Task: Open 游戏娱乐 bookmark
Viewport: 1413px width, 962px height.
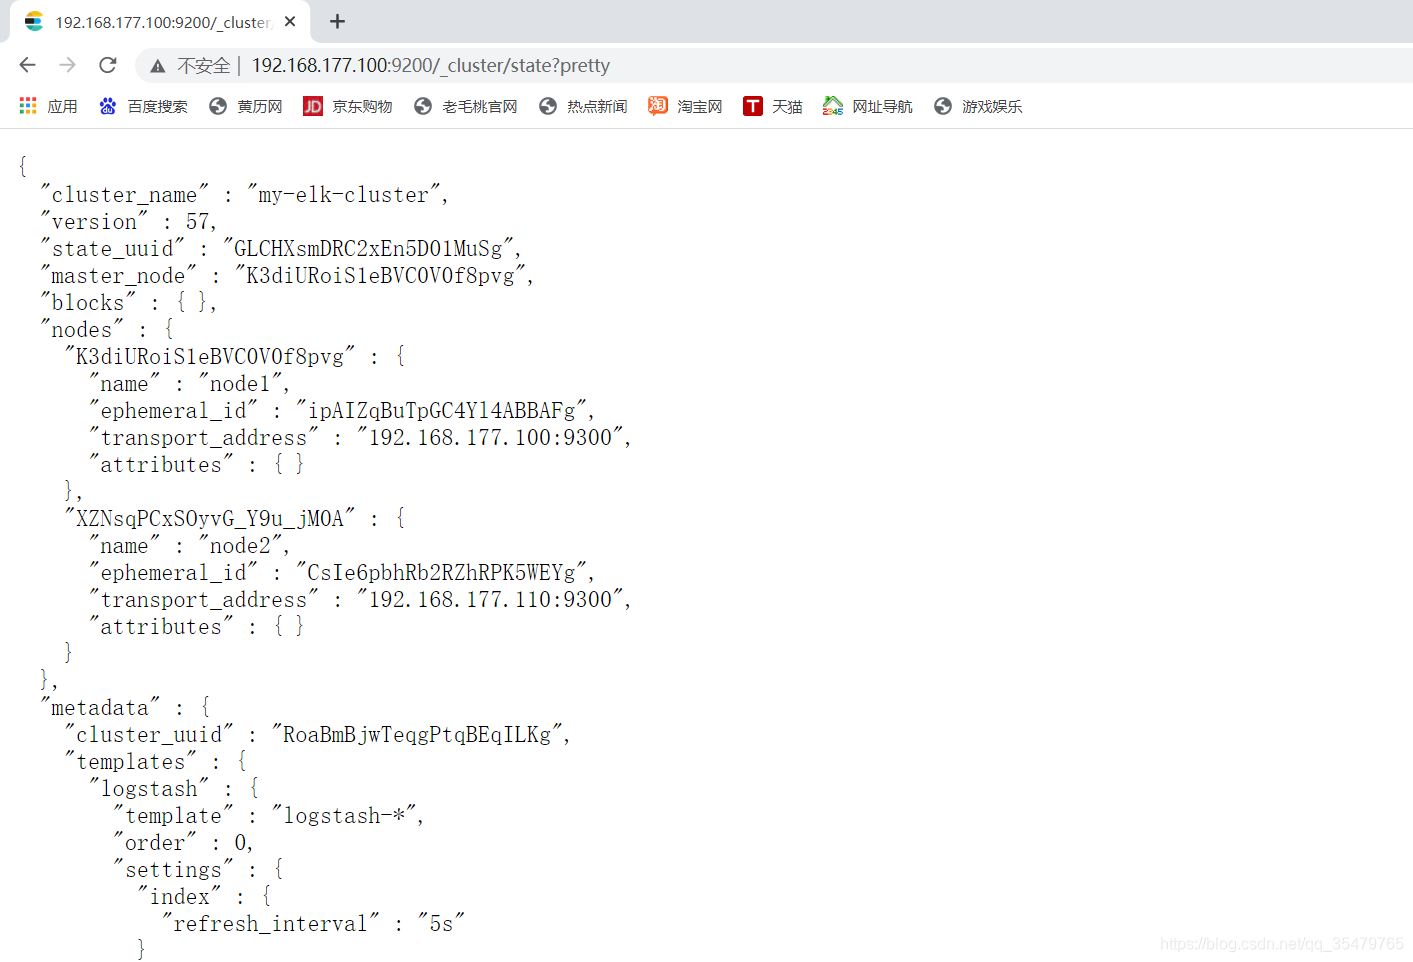Action: click(x=977, y=106)
